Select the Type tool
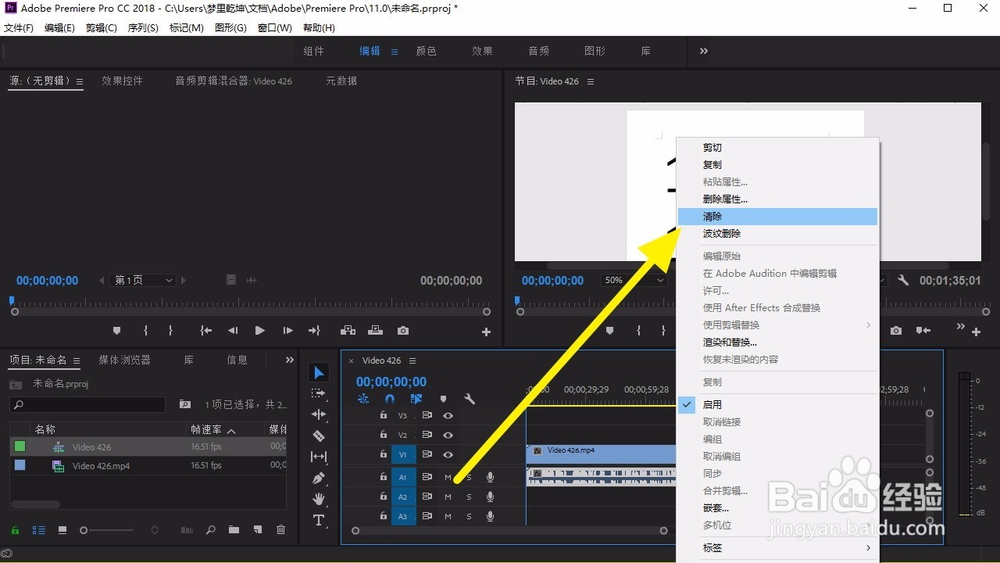1000x563 pixels. (318, 520)
